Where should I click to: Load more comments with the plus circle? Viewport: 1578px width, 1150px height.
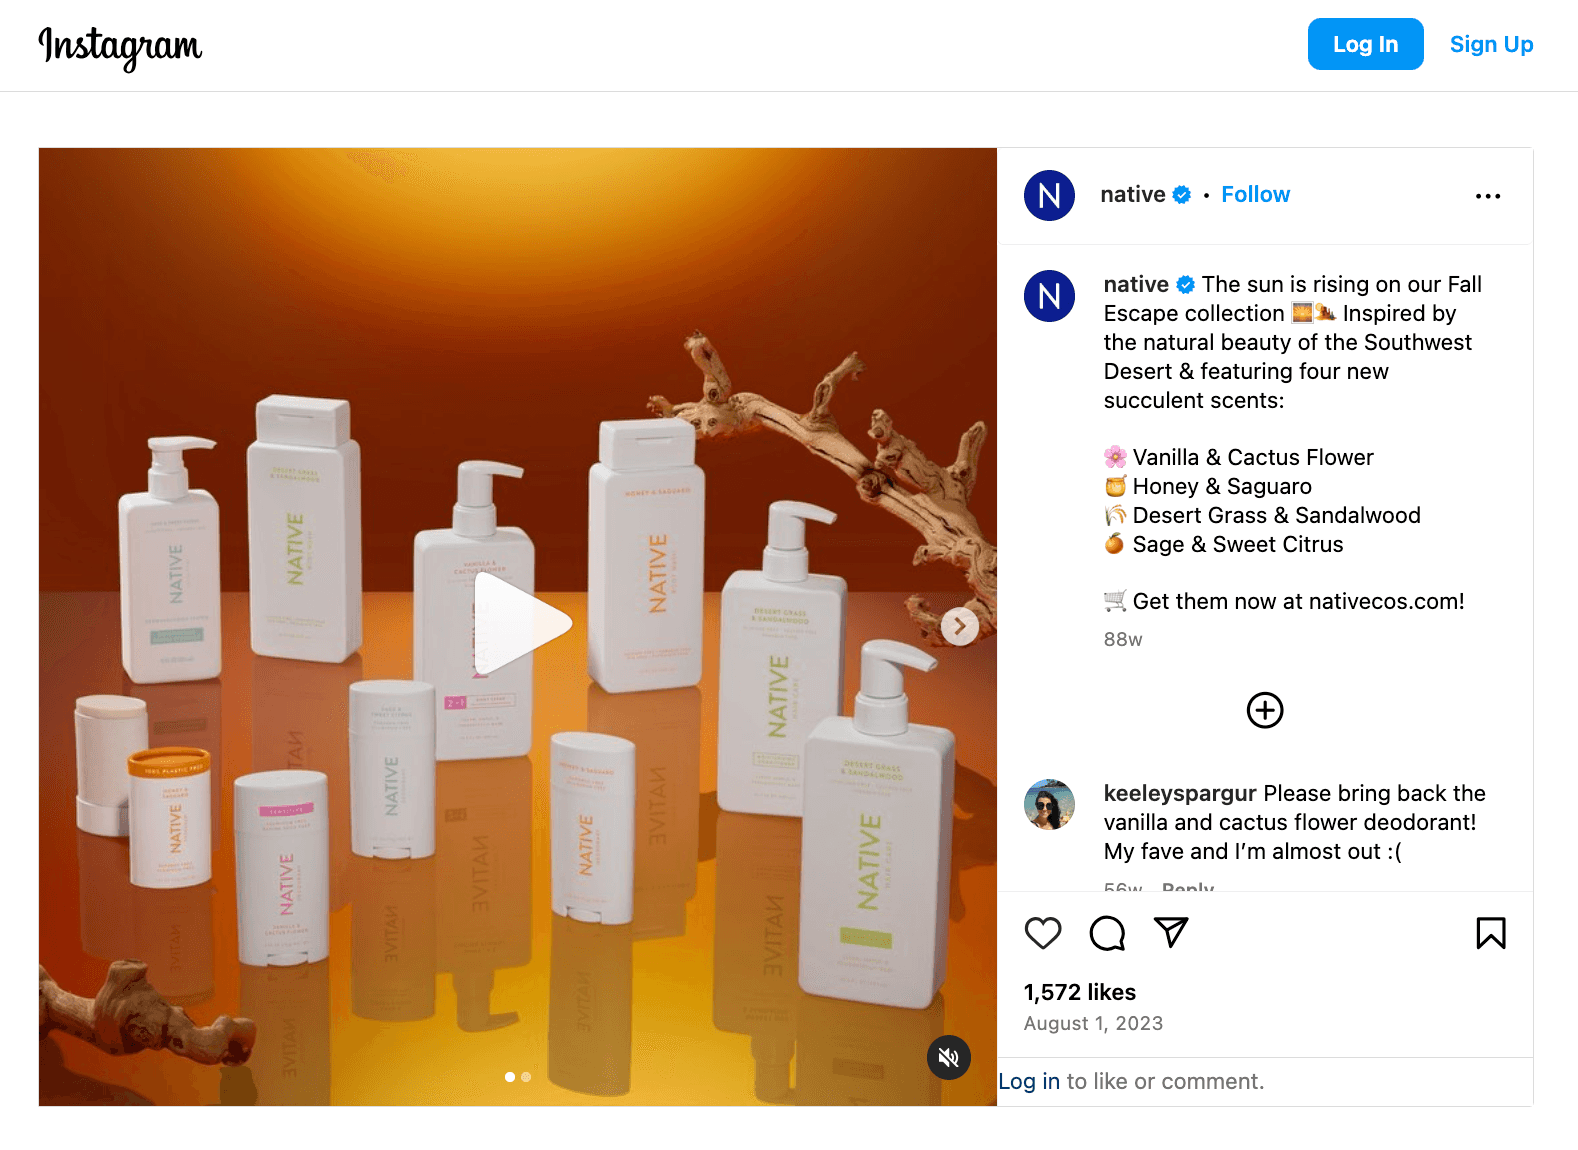[1265, 710]
